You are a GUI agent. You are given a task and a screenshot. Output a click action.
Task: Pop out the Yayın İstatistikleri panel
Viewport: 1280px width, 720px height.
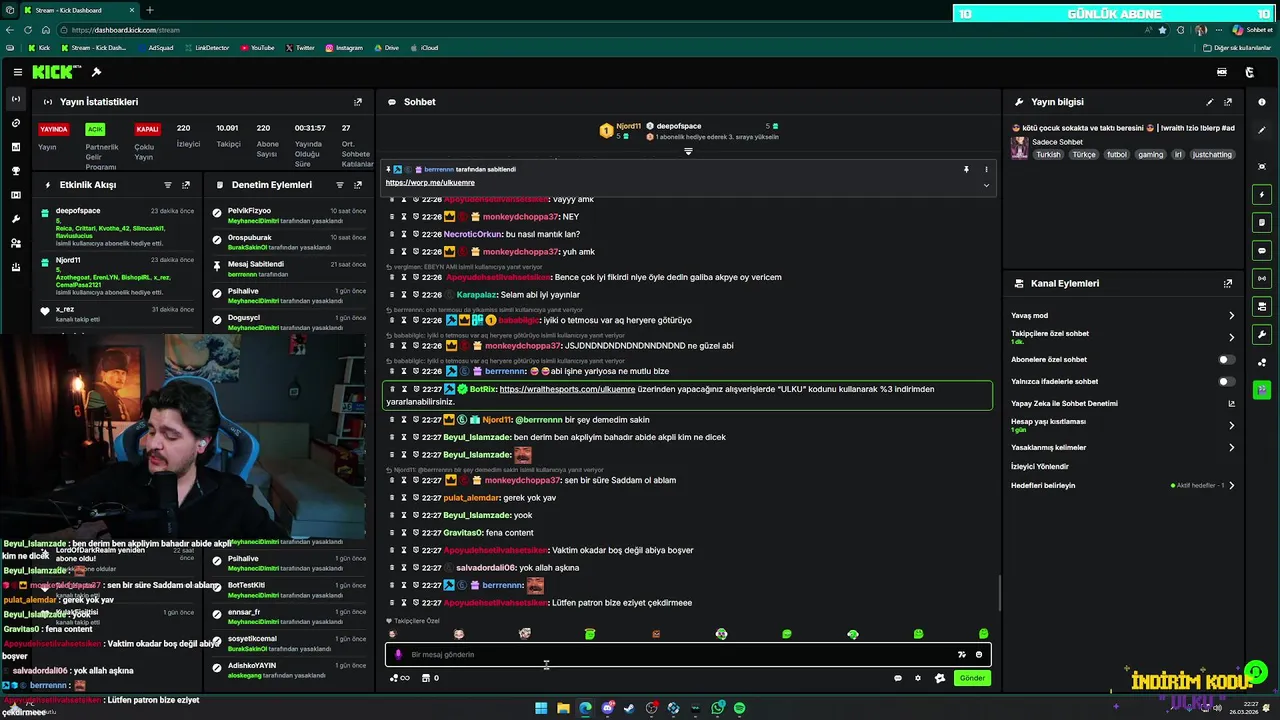(358, 102)
